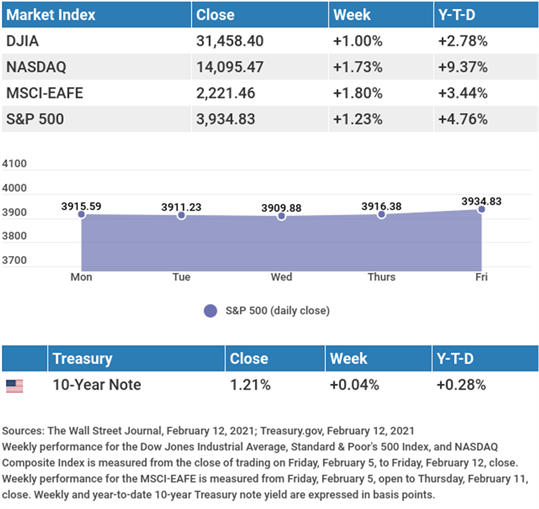The height and width of the screenshot is (509, 539).
Task: Click the US flag icon
Action: [x=14, y=386]
